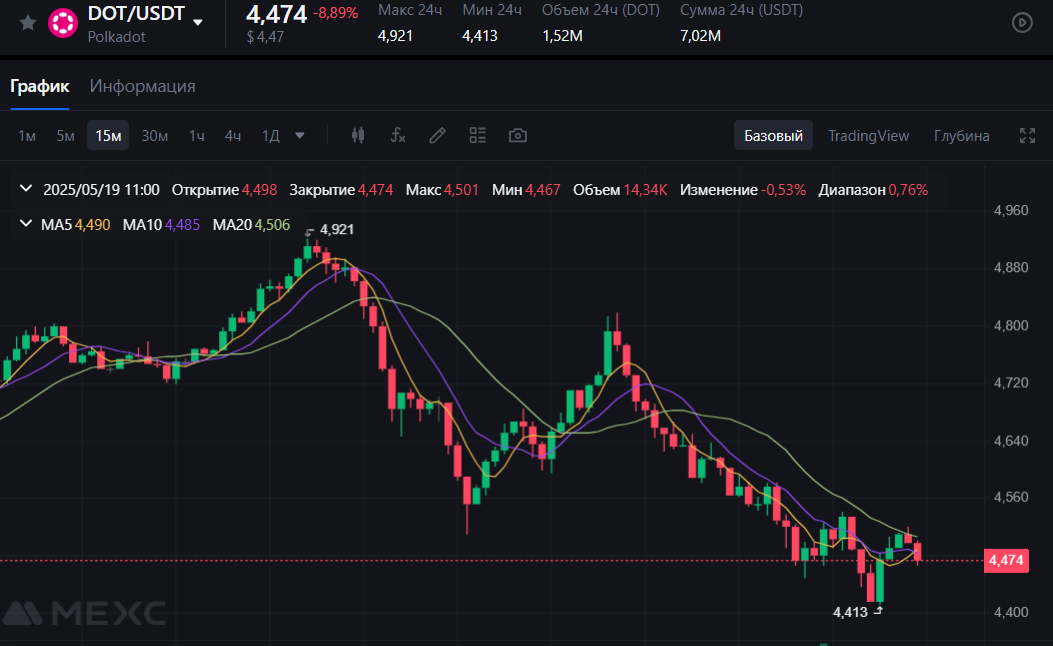Image resolution: width=1053 pixels, height=646 pixels.
Task: Switch to the Информация tab
Action: (x=142, y=86)
